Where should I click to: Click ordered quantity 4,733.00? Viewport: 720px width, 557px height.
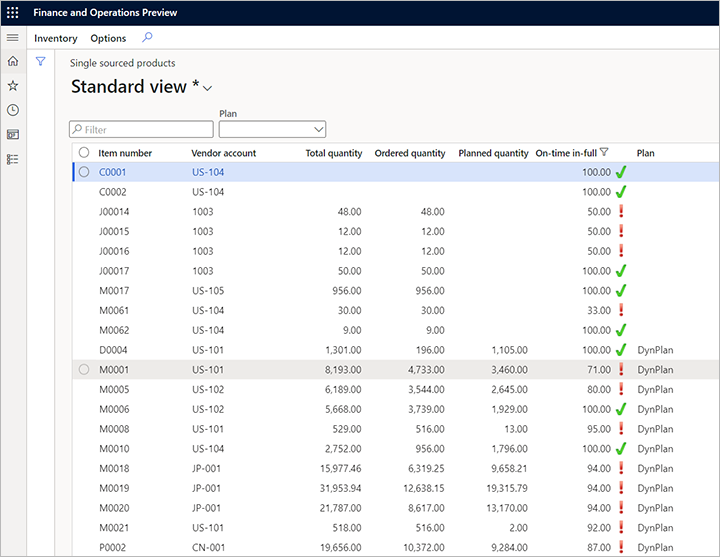(x=426, y=370)
